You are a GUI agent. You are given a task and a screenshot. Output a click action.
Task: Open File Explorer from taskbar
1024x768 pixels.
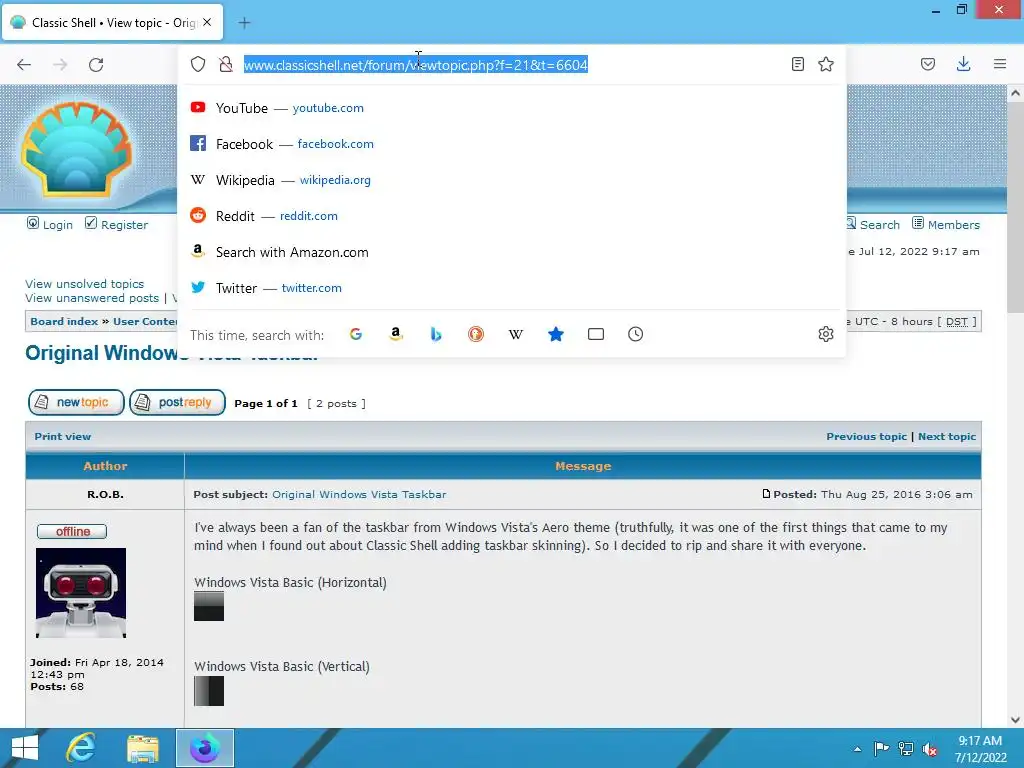(143, 748)
